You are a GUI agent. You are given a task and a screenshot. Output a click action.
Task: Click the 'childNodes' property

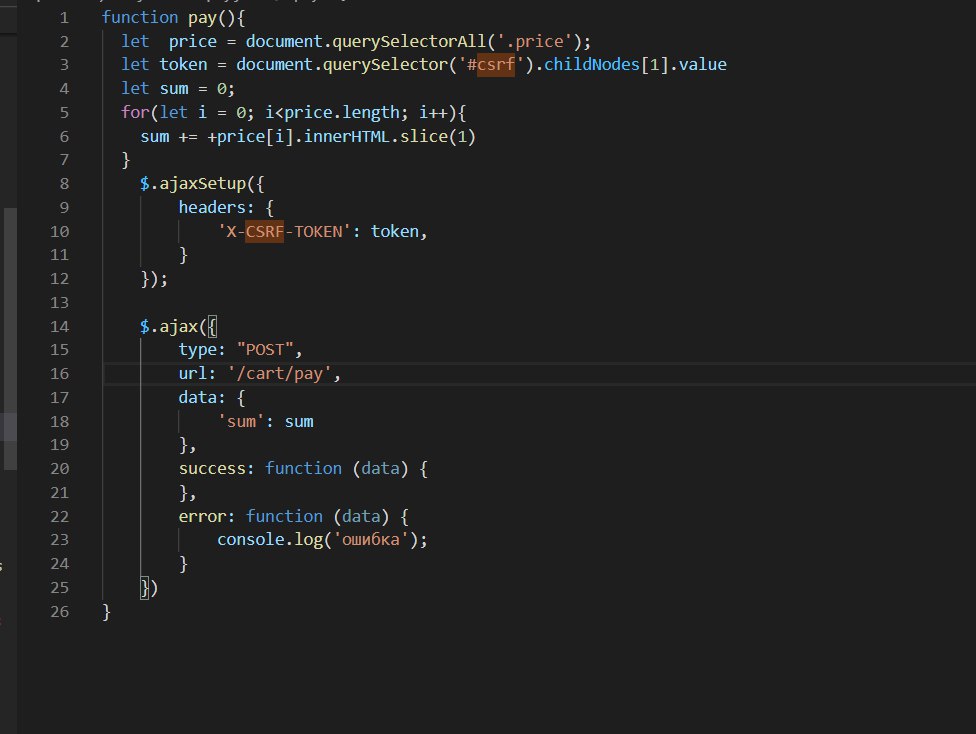pos(592,65)
